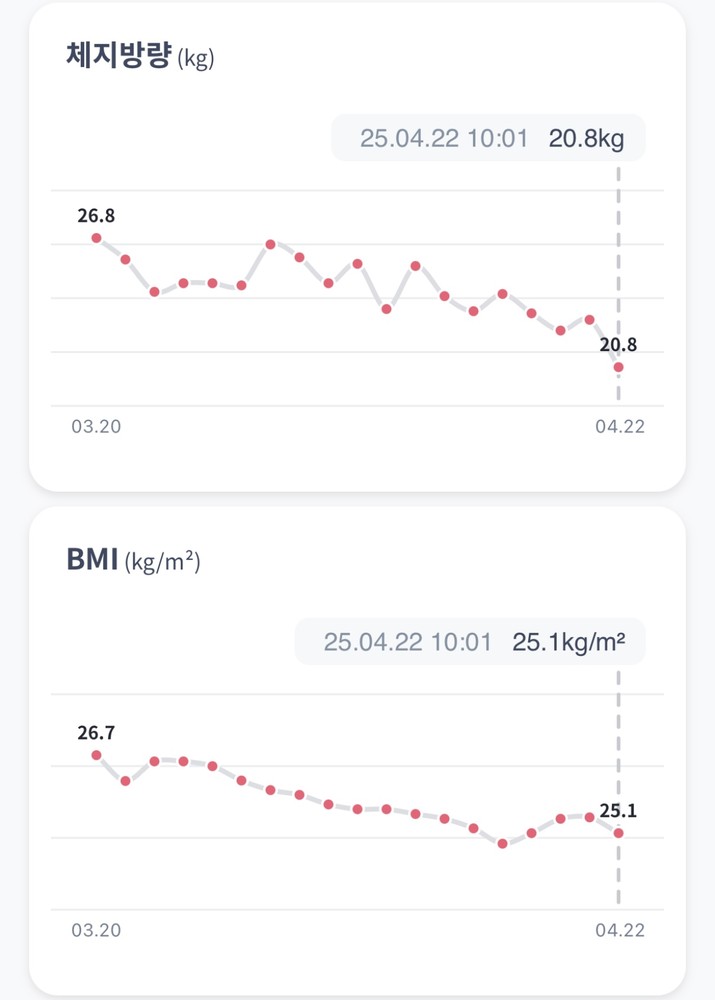The height and width of the screenshot is (1000, 715).
Task: Select the final BMI data point labeled 25.1
Action: tap(619, 833)
